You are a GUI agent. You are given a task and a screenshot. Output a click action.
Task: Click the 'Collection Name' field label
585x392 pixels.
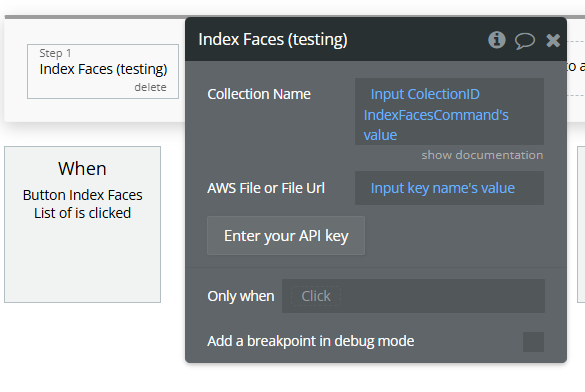tap(259, 94)
